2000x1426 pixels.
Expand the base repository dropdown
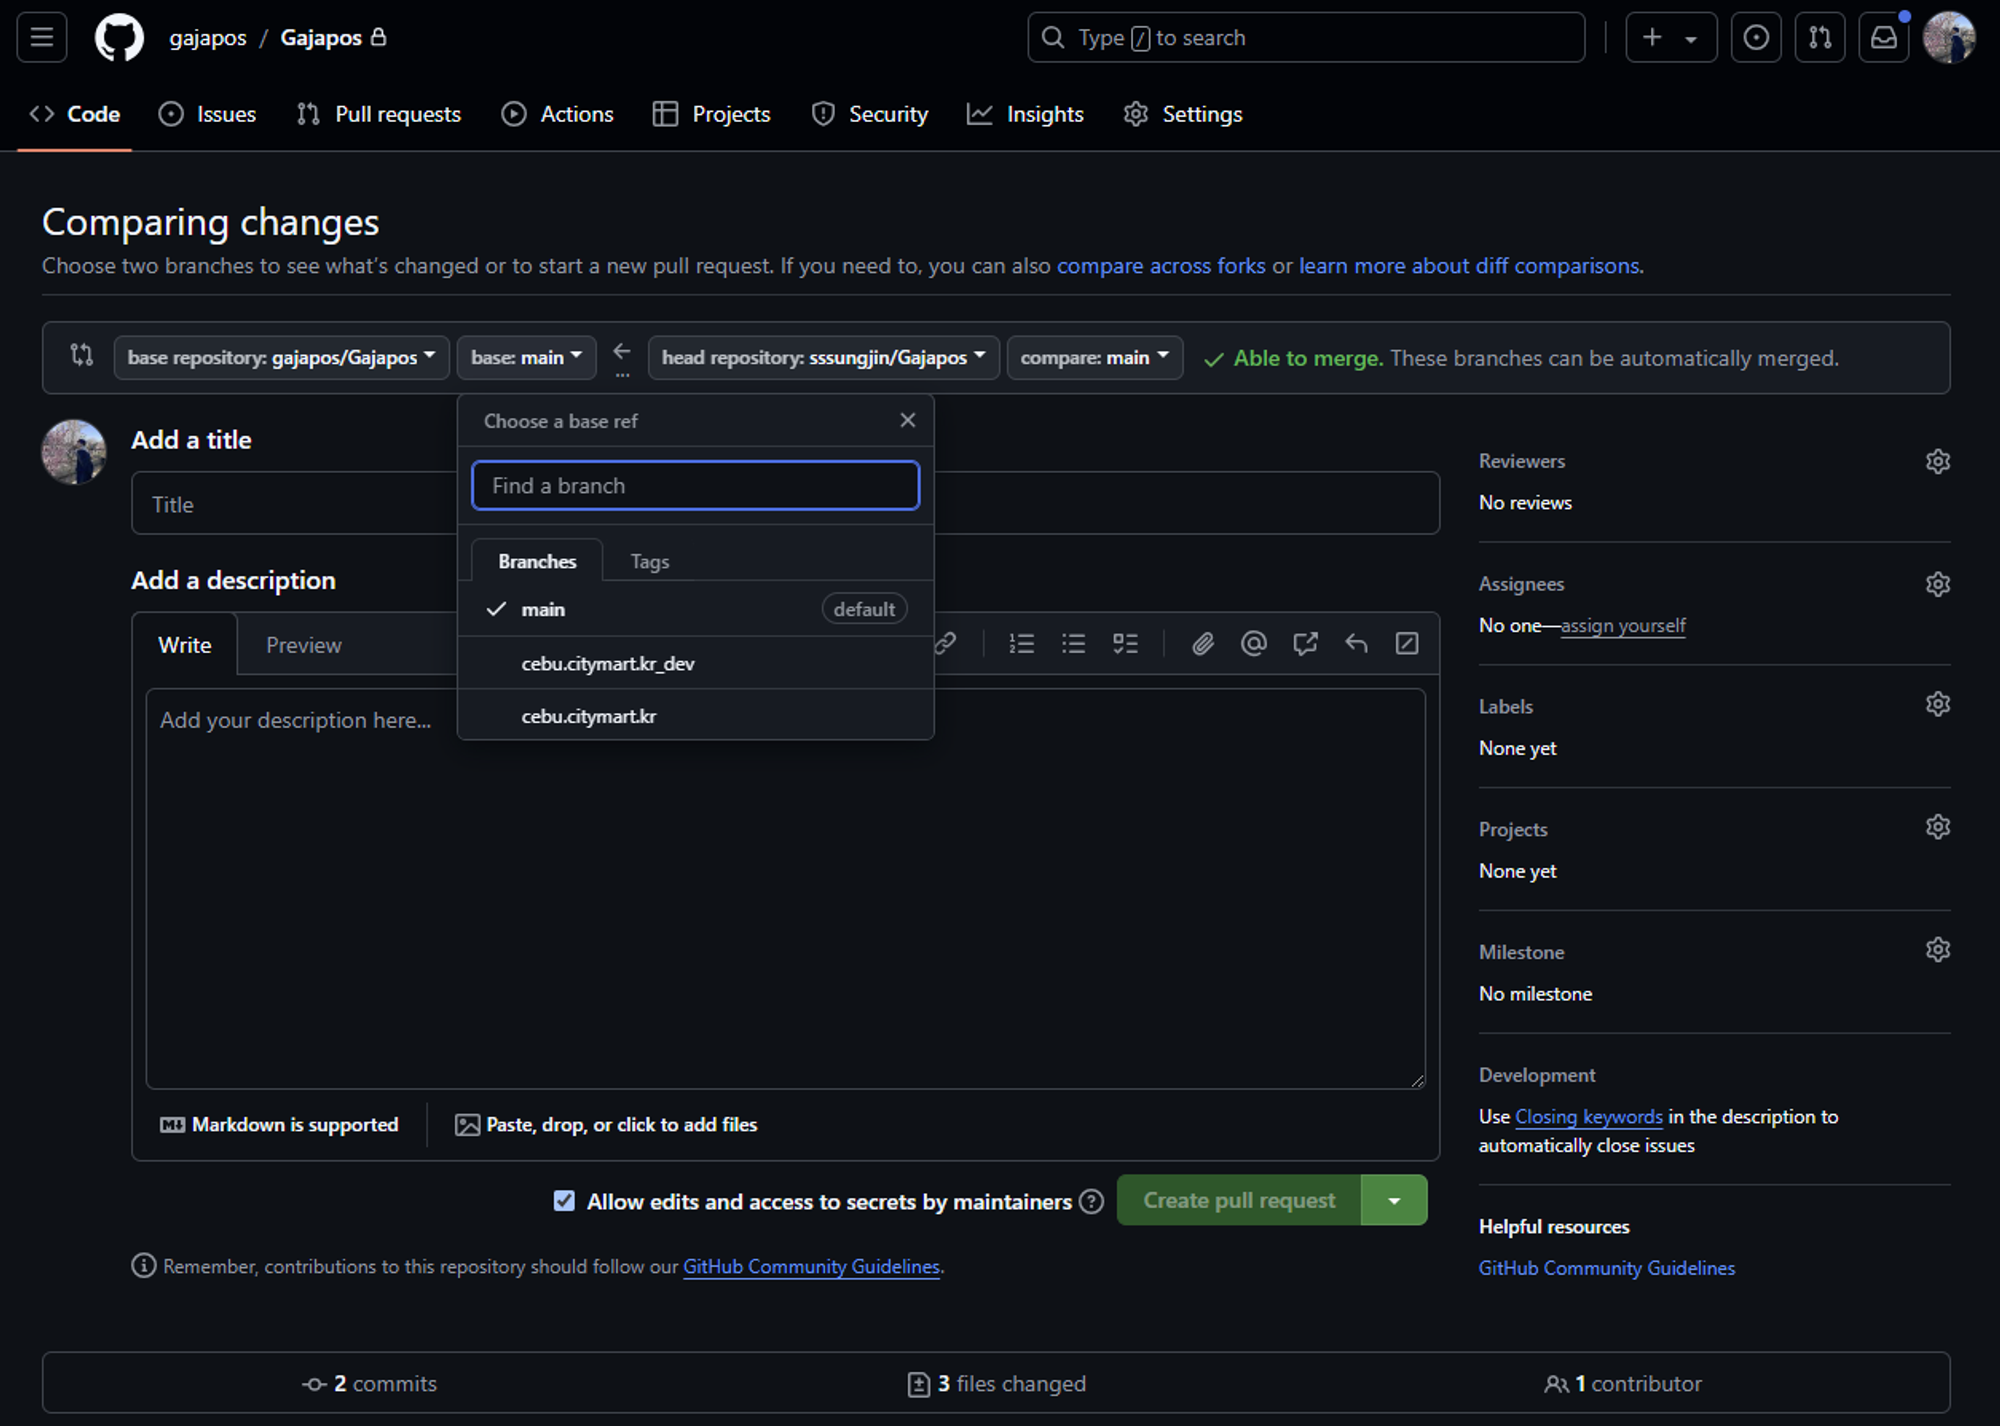[281, 358]
